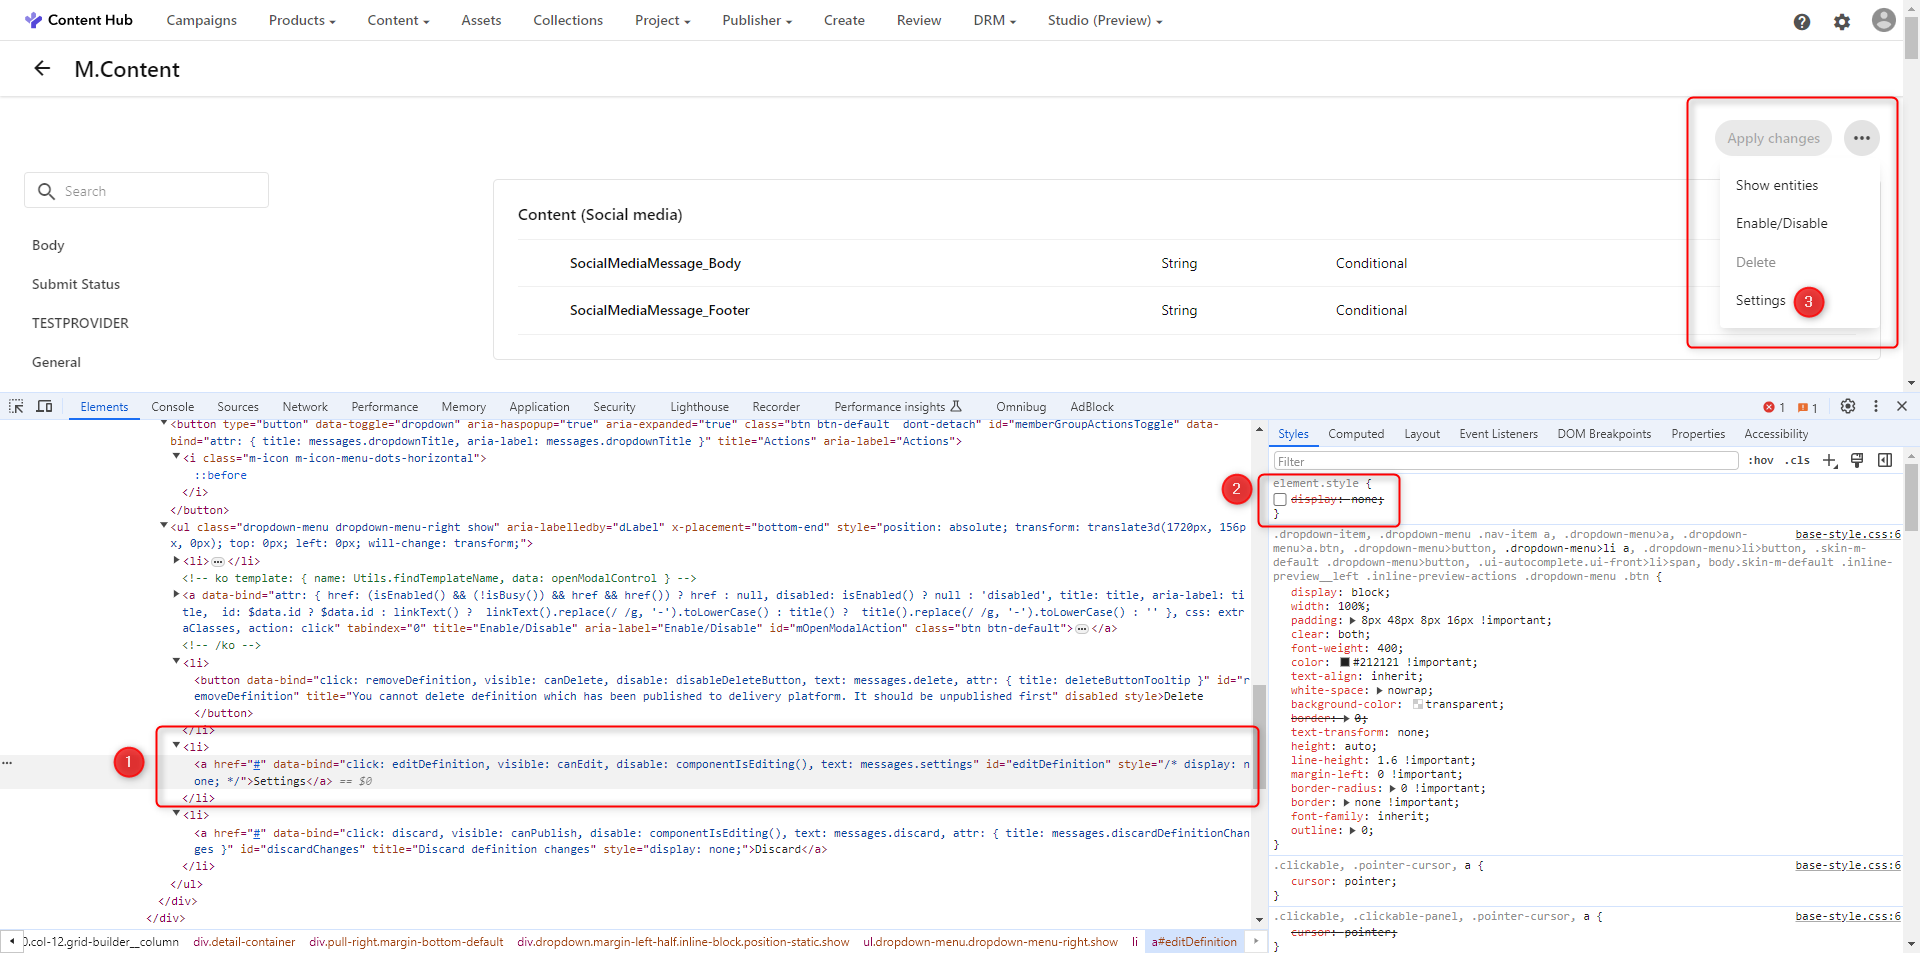Open the Event Listeners tab
The height and width of the screenshot is (953, 1920).
tap(1498, 434)
